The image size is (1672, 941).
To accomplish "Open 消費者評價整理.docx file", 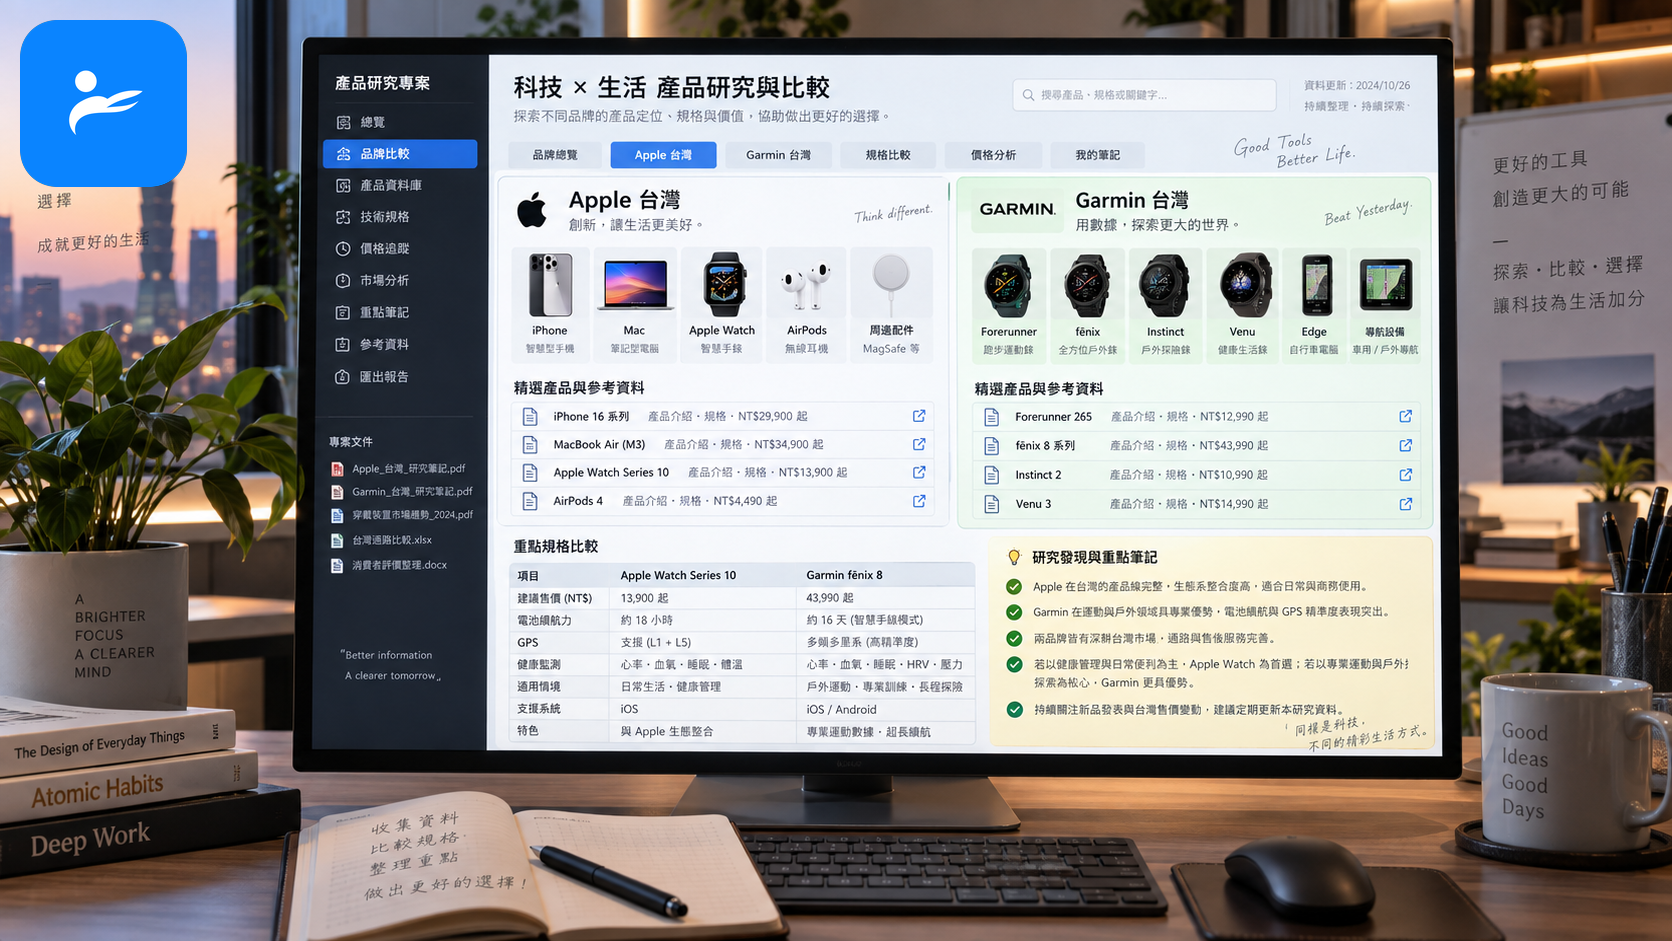I will (390, 565).
